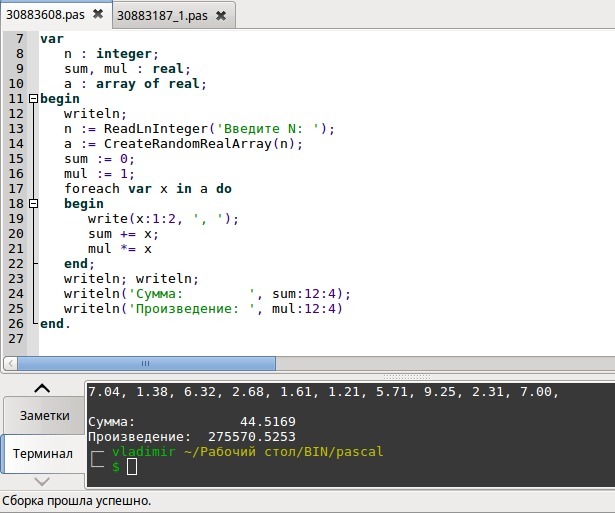Click 'writeln; writeln;' on line 23
Viewport: 615px width, 513px height.
point(131,278)
